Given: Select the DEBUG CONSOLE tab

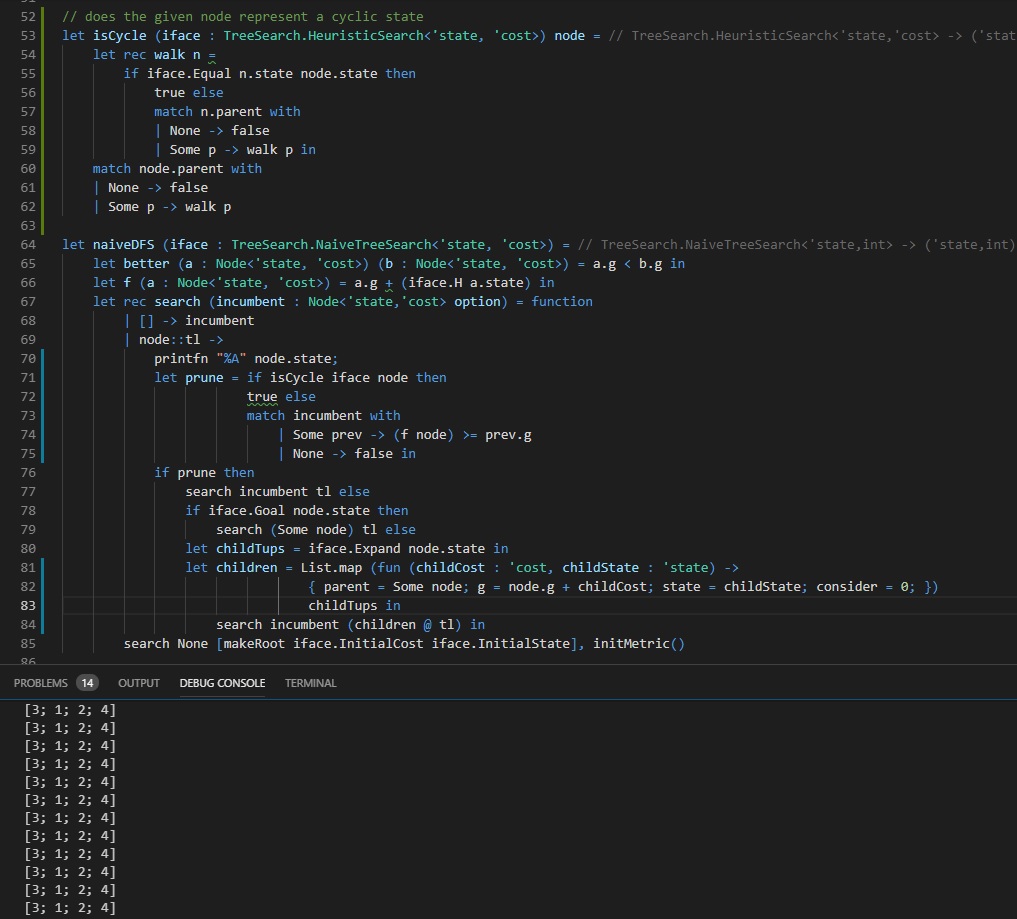Looking at the screenshot, I should (222, 683).
